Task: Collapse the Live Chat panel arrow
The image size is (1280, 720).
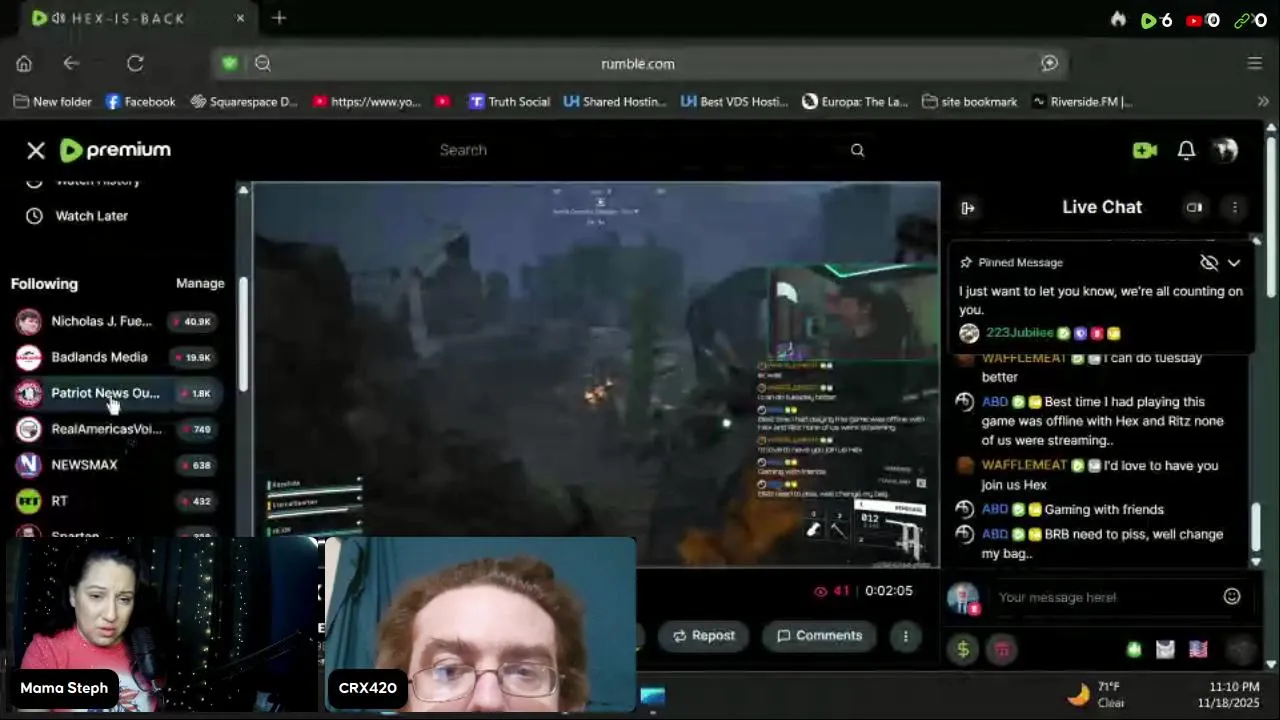Action: [968, 208]
